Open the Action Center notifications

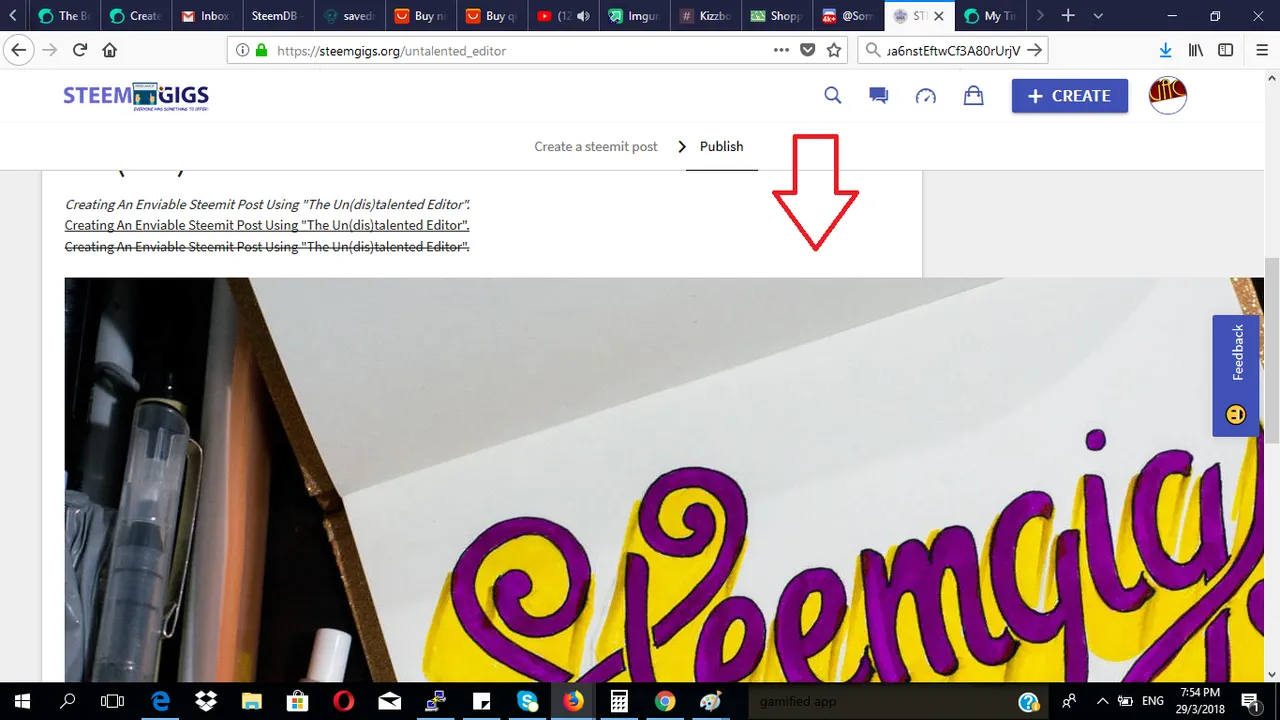[x=1249, y=701]
